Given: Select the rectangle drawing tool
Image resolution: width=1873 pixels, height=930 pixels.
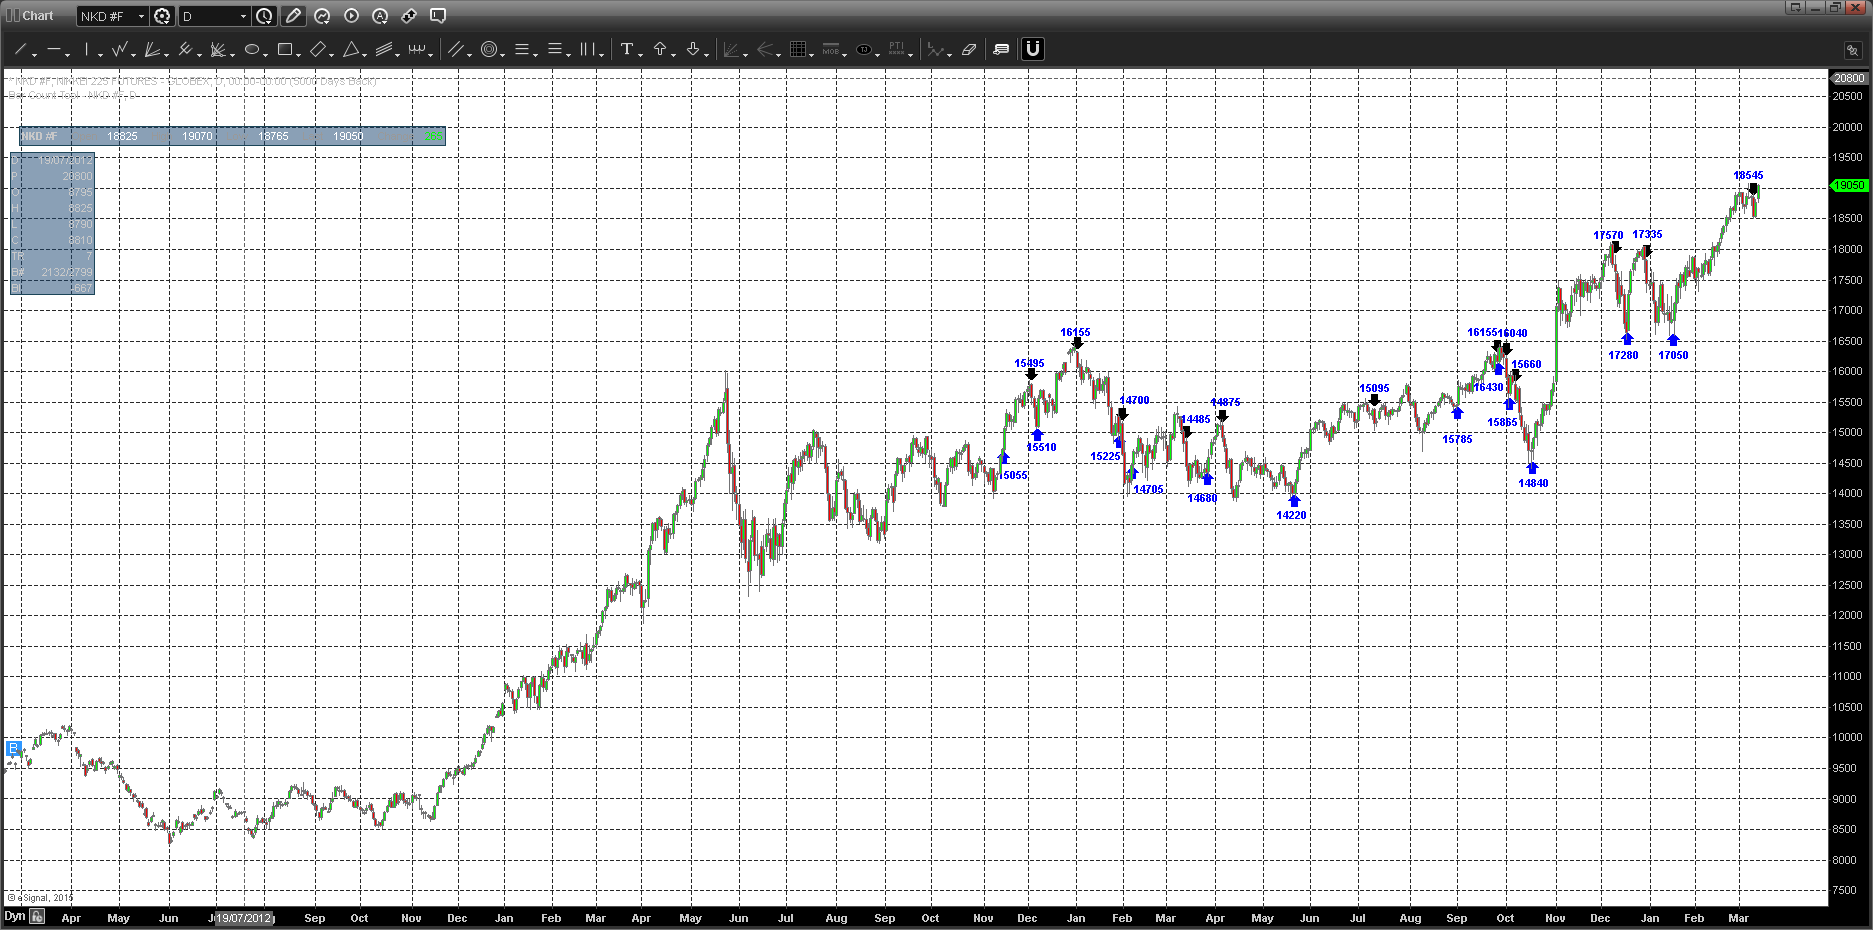Looking at the screenshot, I should pyautogui.click(x=285, y=49).
